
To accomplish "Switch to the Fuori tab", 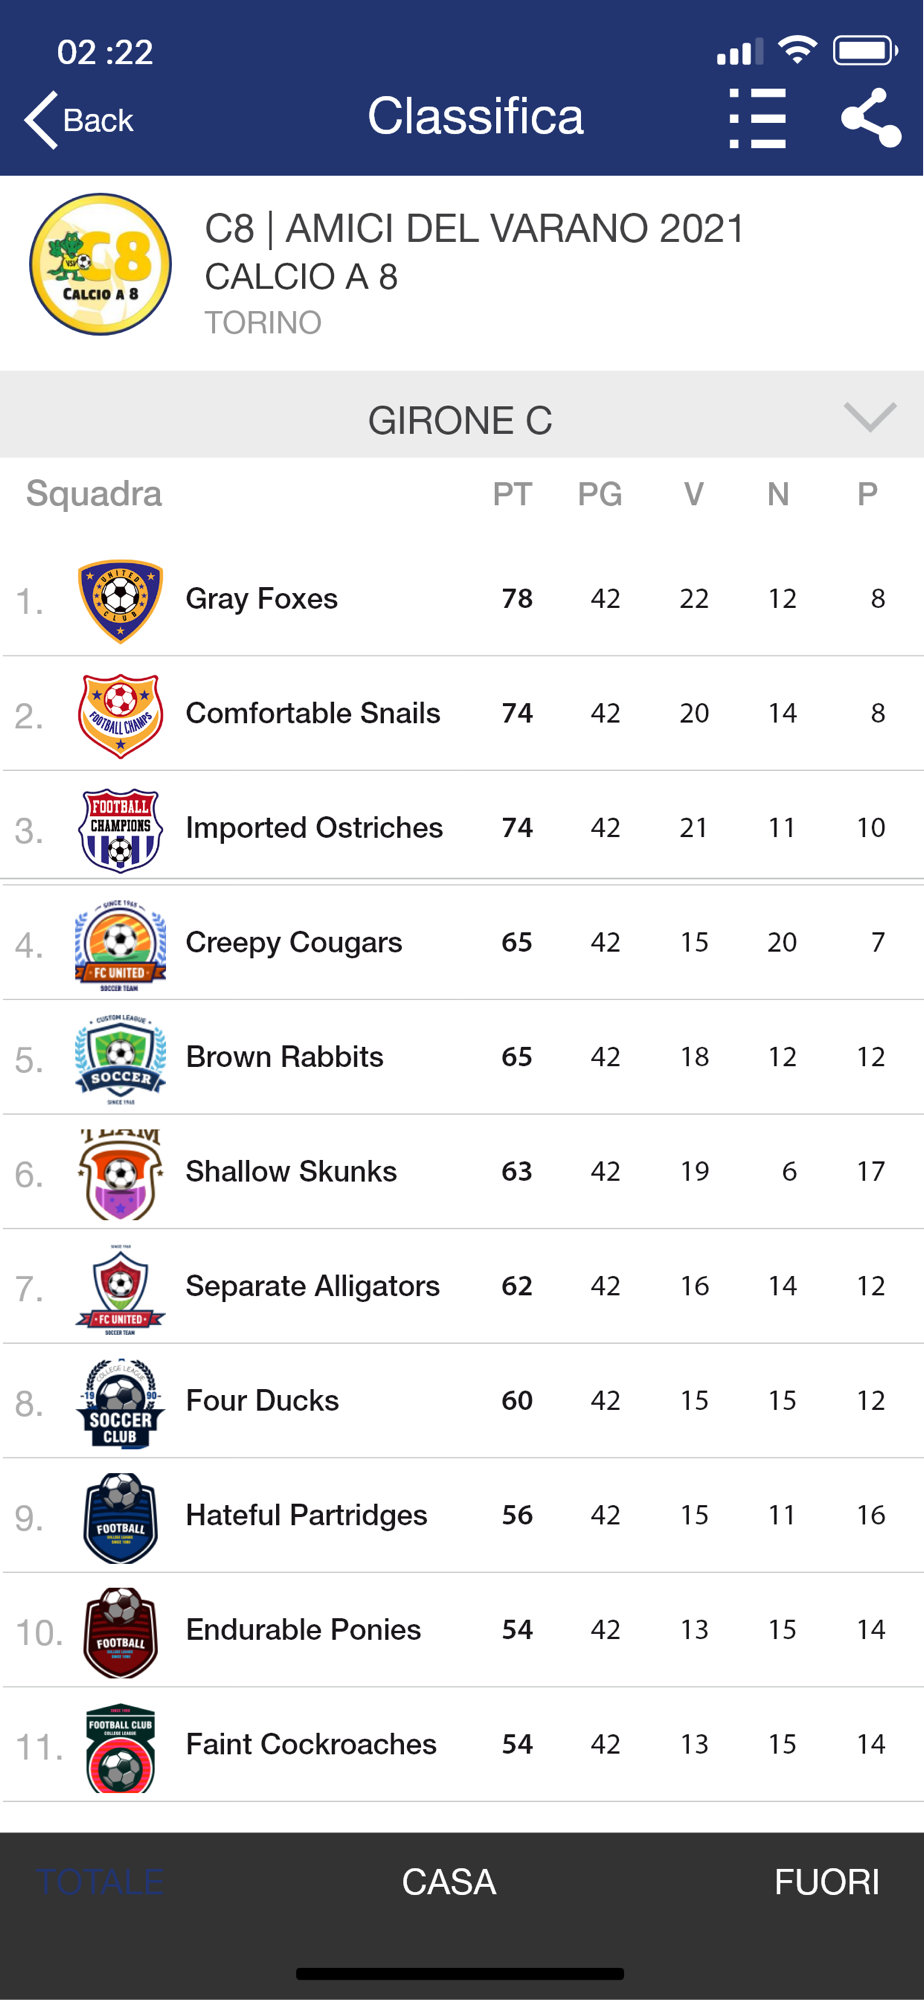I will (826, 1882).
